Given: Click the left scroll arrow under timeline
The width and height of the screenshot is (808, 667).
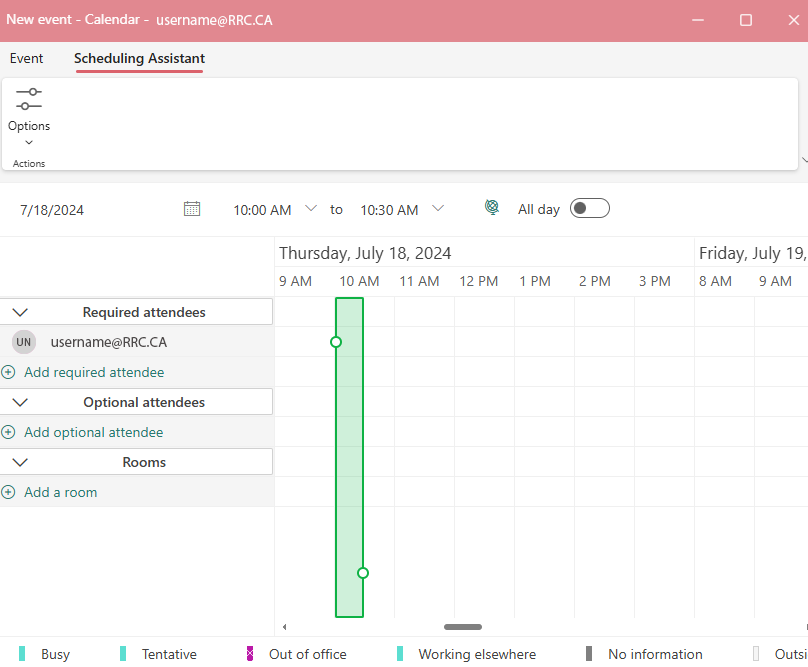Looking at the screenshot, I should pos(285,627).
